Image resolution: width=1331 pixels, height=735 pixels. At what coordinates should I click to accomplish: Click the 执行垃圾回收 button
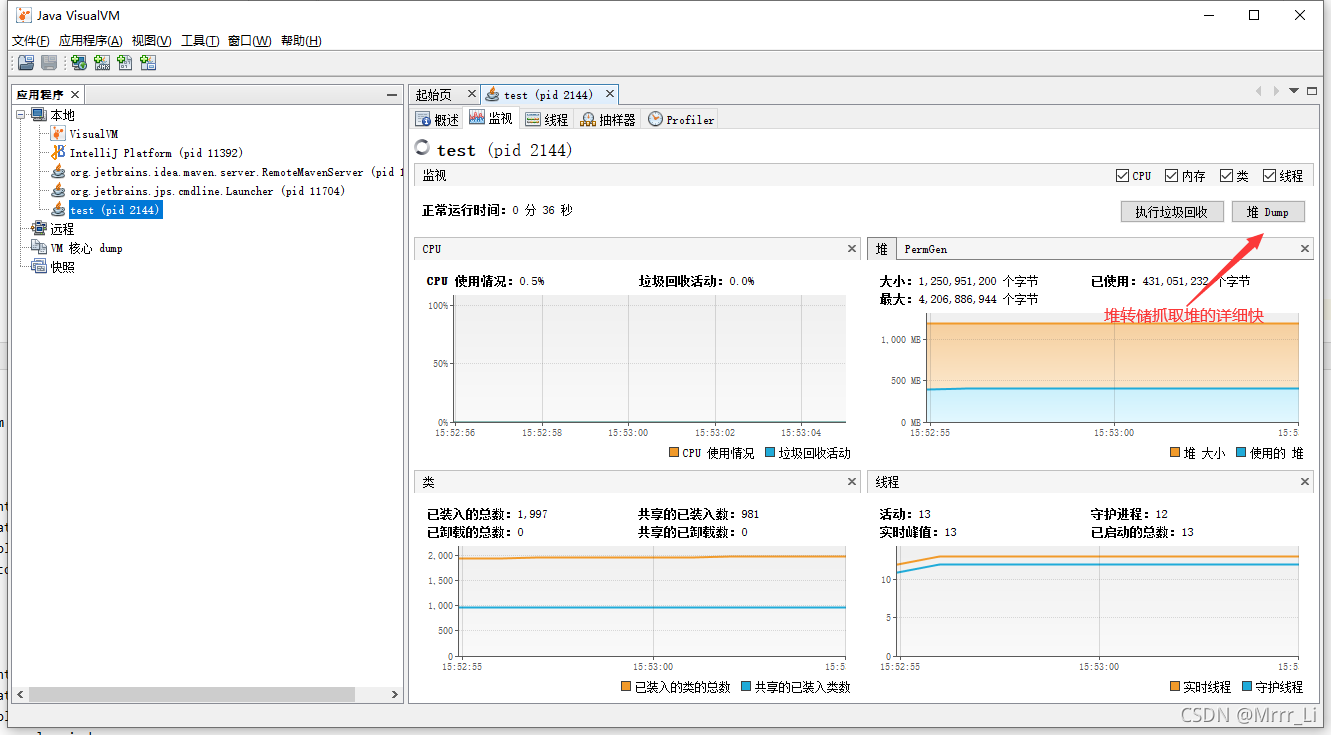click(1172, 212)
